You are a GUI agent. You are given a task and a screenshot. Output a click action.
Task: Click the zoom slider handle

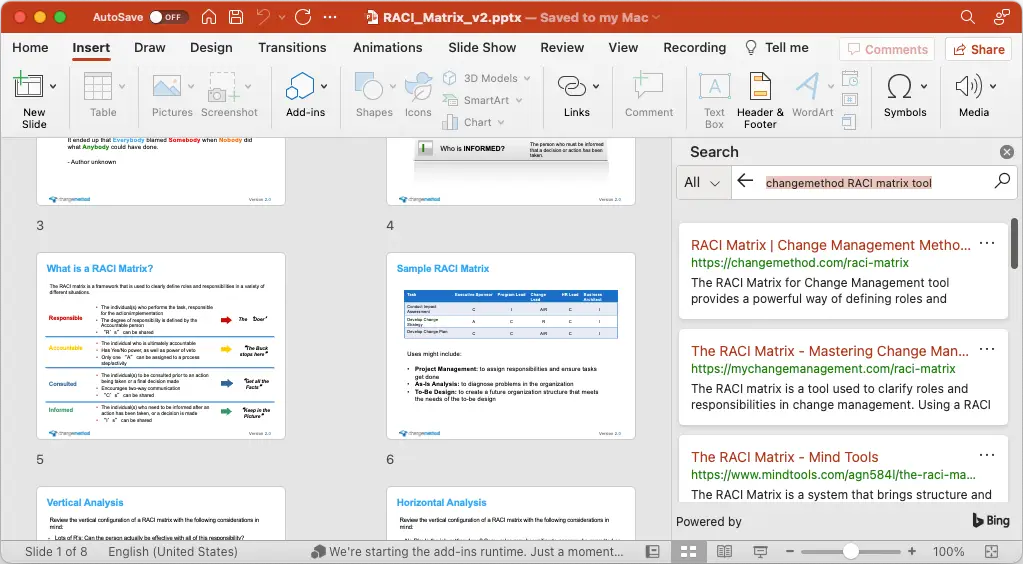coord(851,552)
